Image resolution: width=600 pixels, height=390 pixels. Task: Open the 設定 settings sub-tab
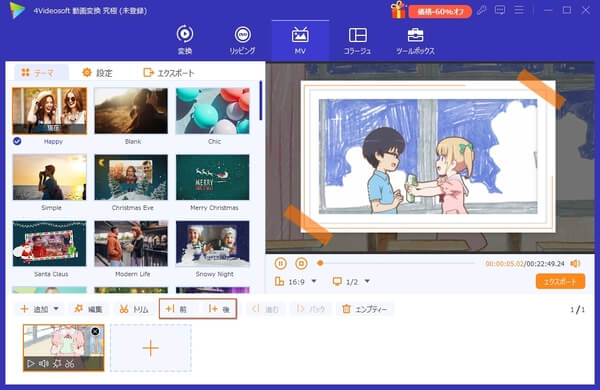click(98, 73)
